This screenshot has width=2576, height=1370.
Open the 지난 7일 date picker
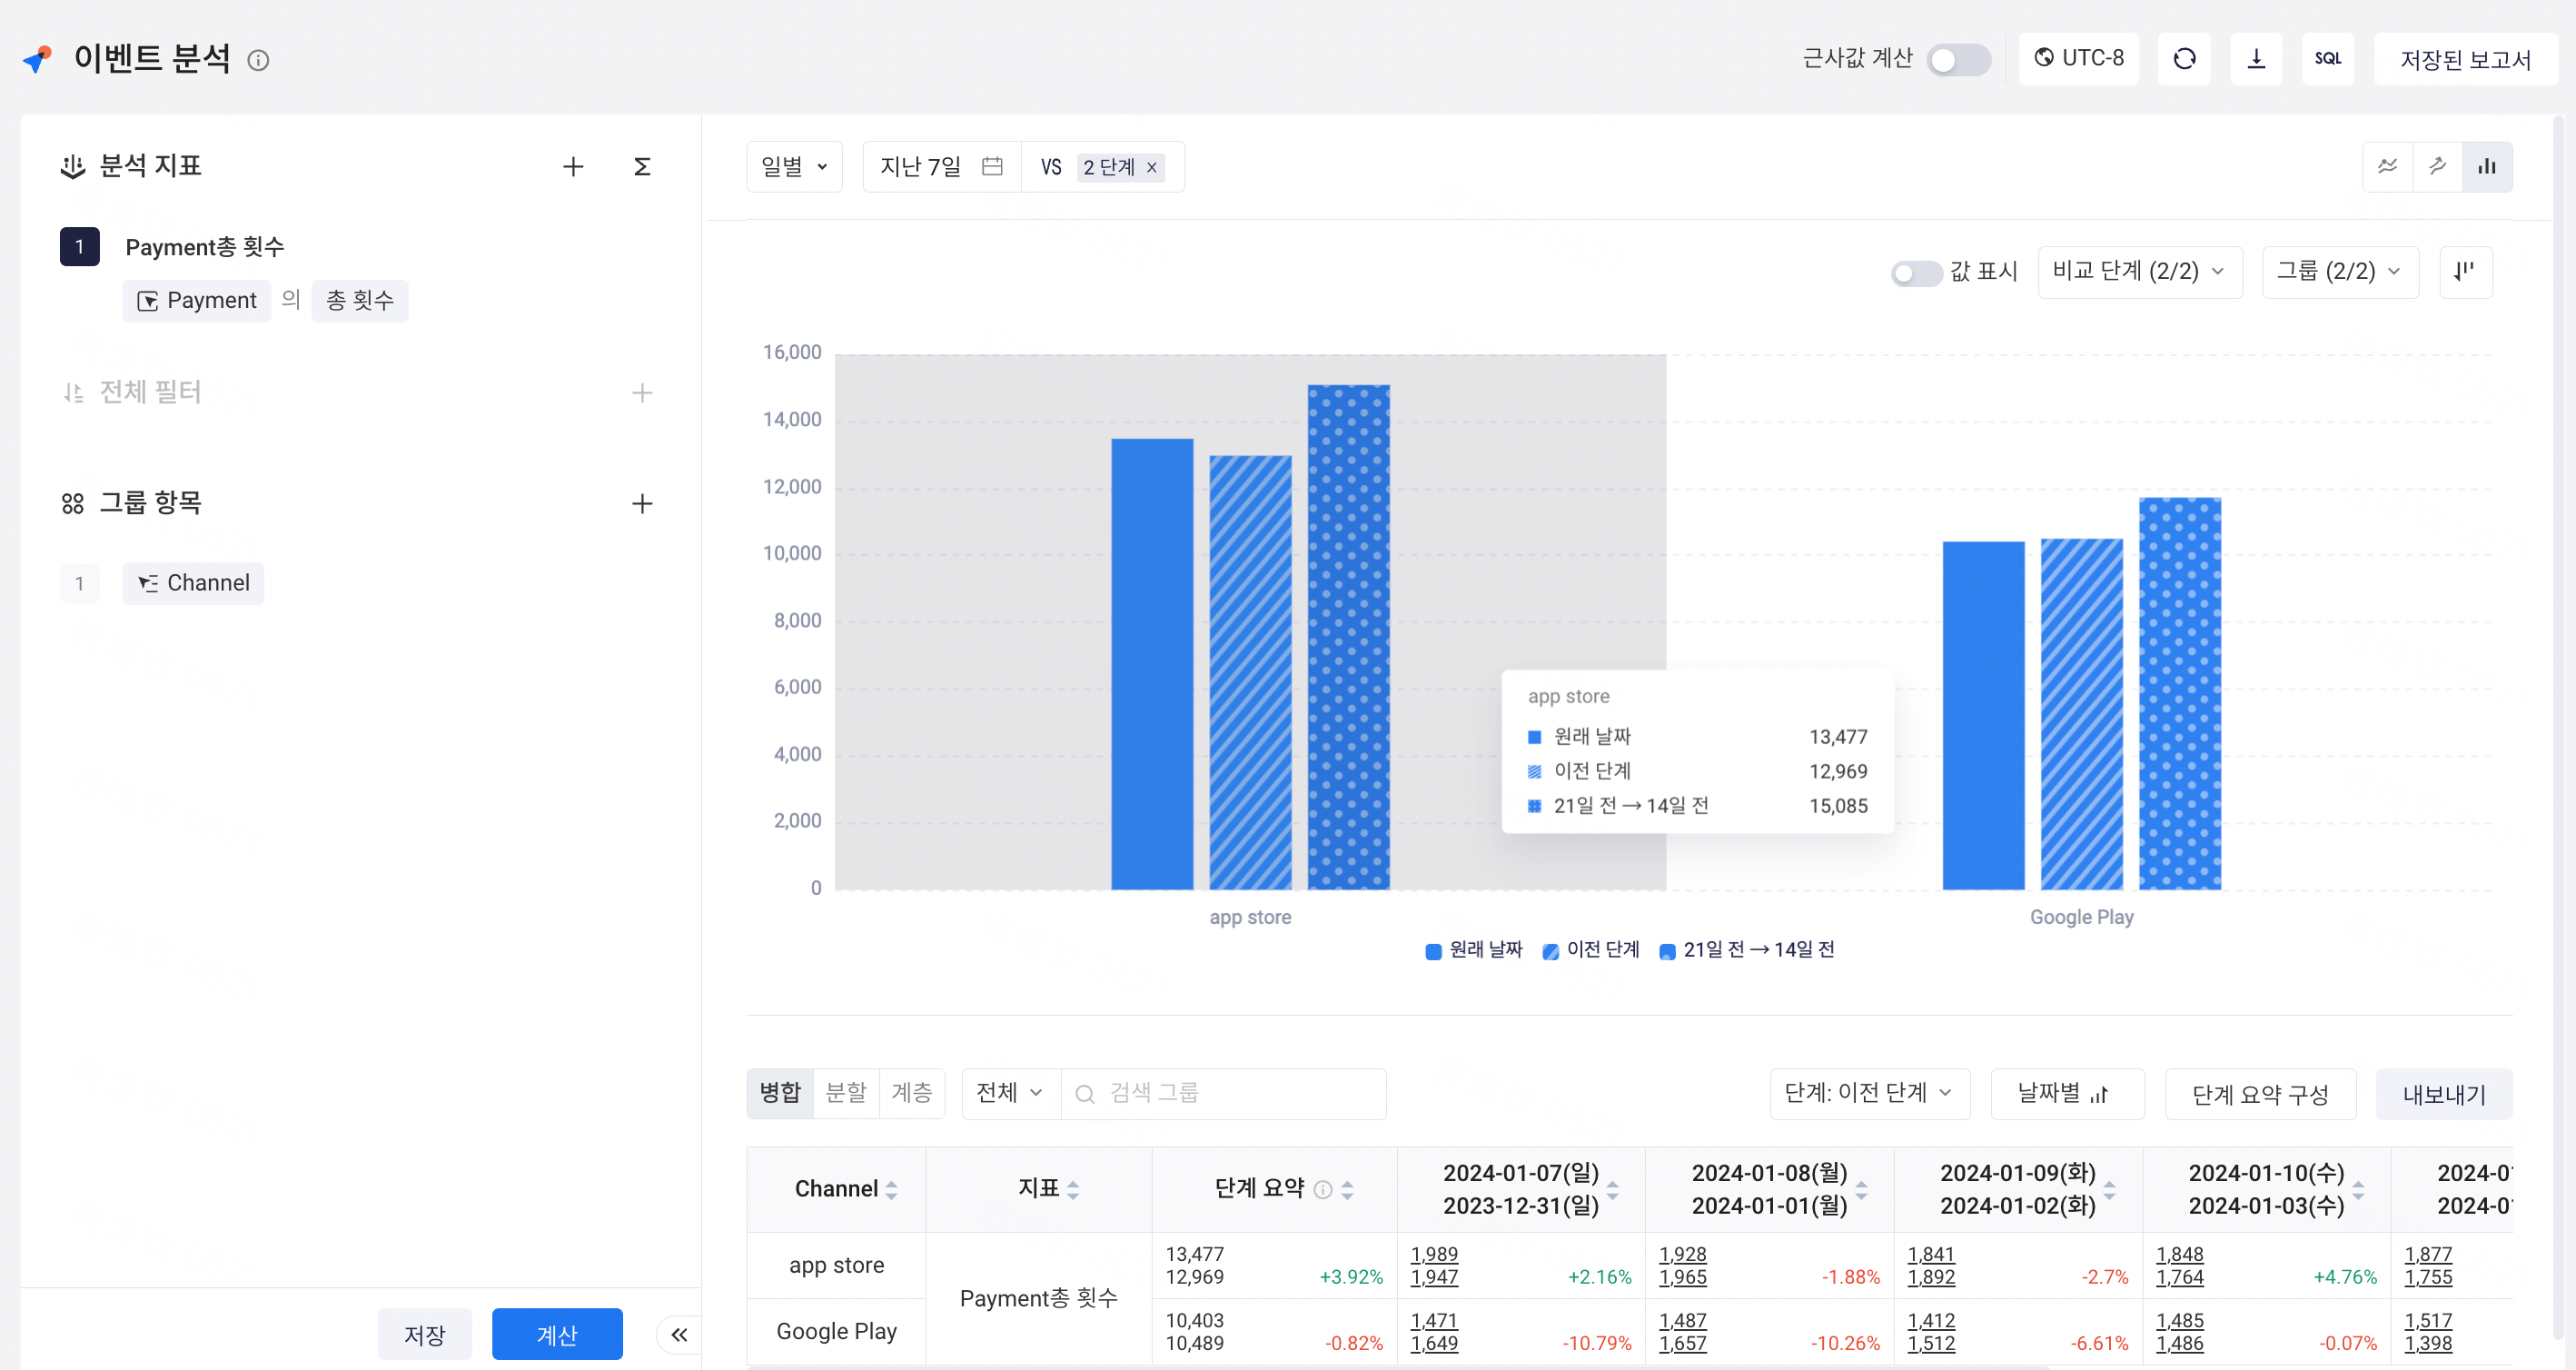941,167
